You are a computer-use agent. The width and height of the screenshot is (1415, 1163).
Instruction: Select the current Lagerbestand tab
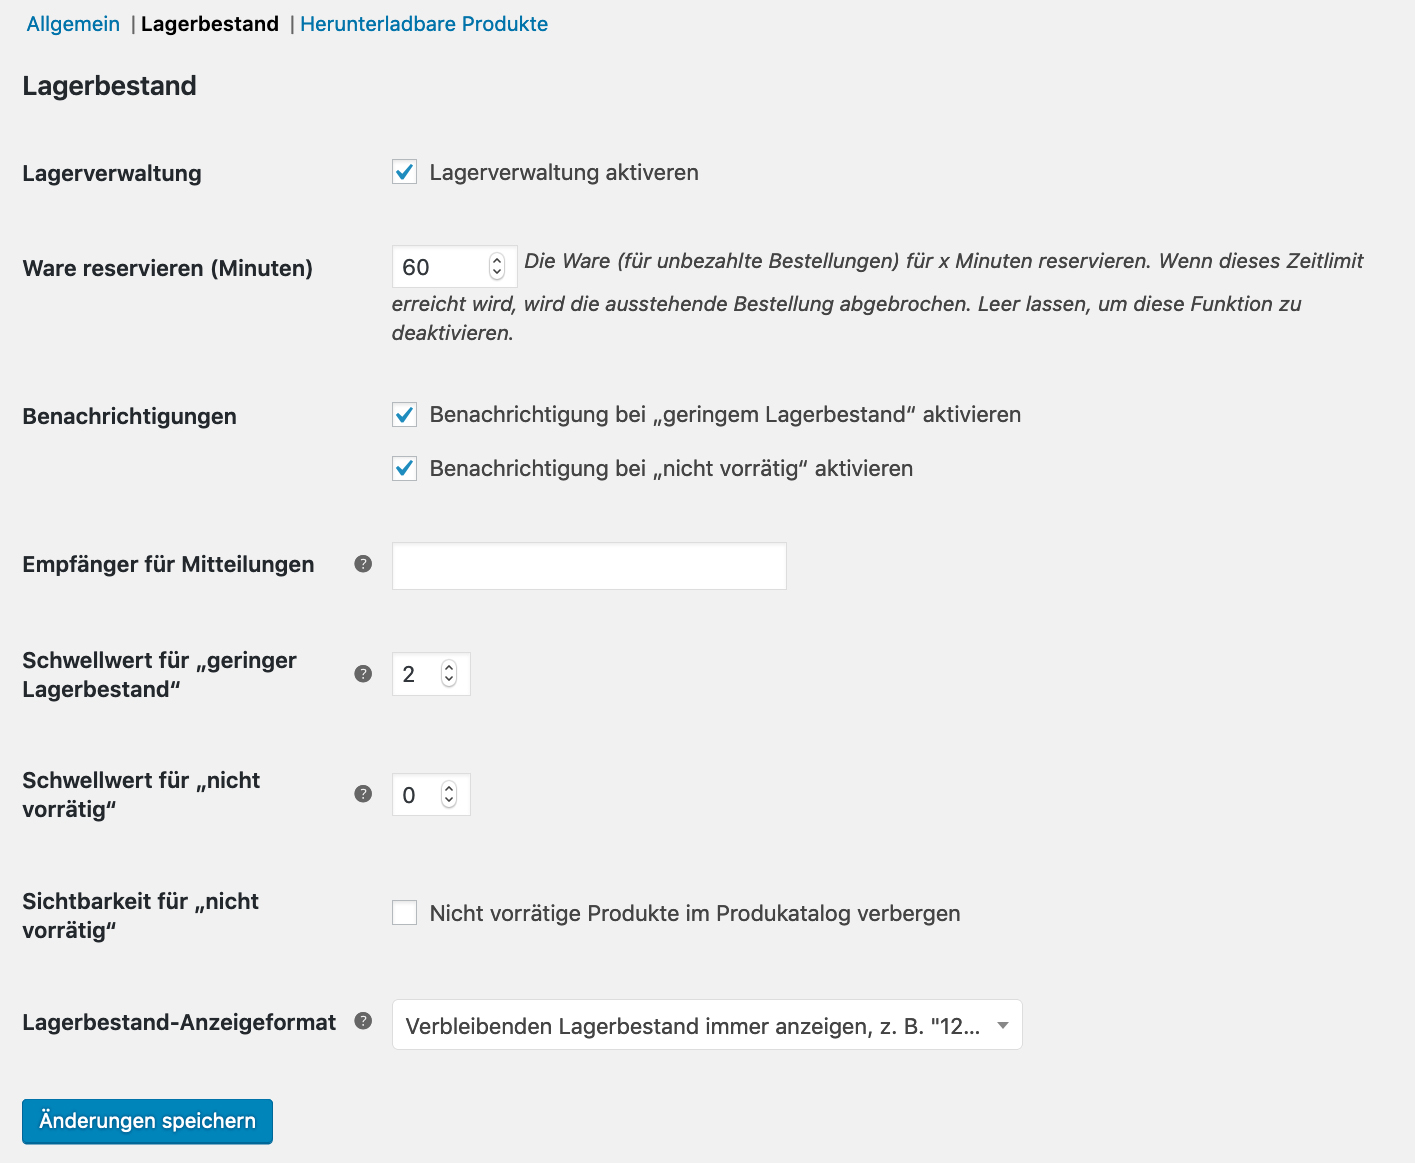tap(210, 24)
